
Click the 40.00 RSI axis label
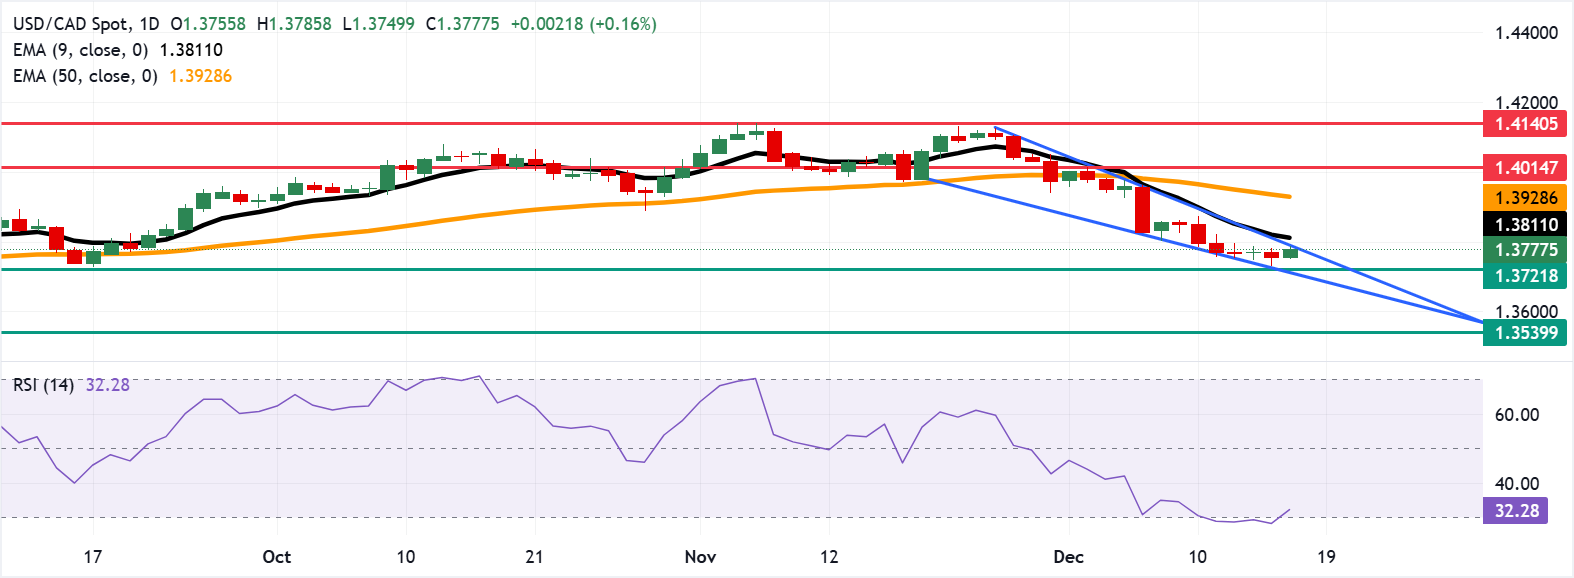1516,484
